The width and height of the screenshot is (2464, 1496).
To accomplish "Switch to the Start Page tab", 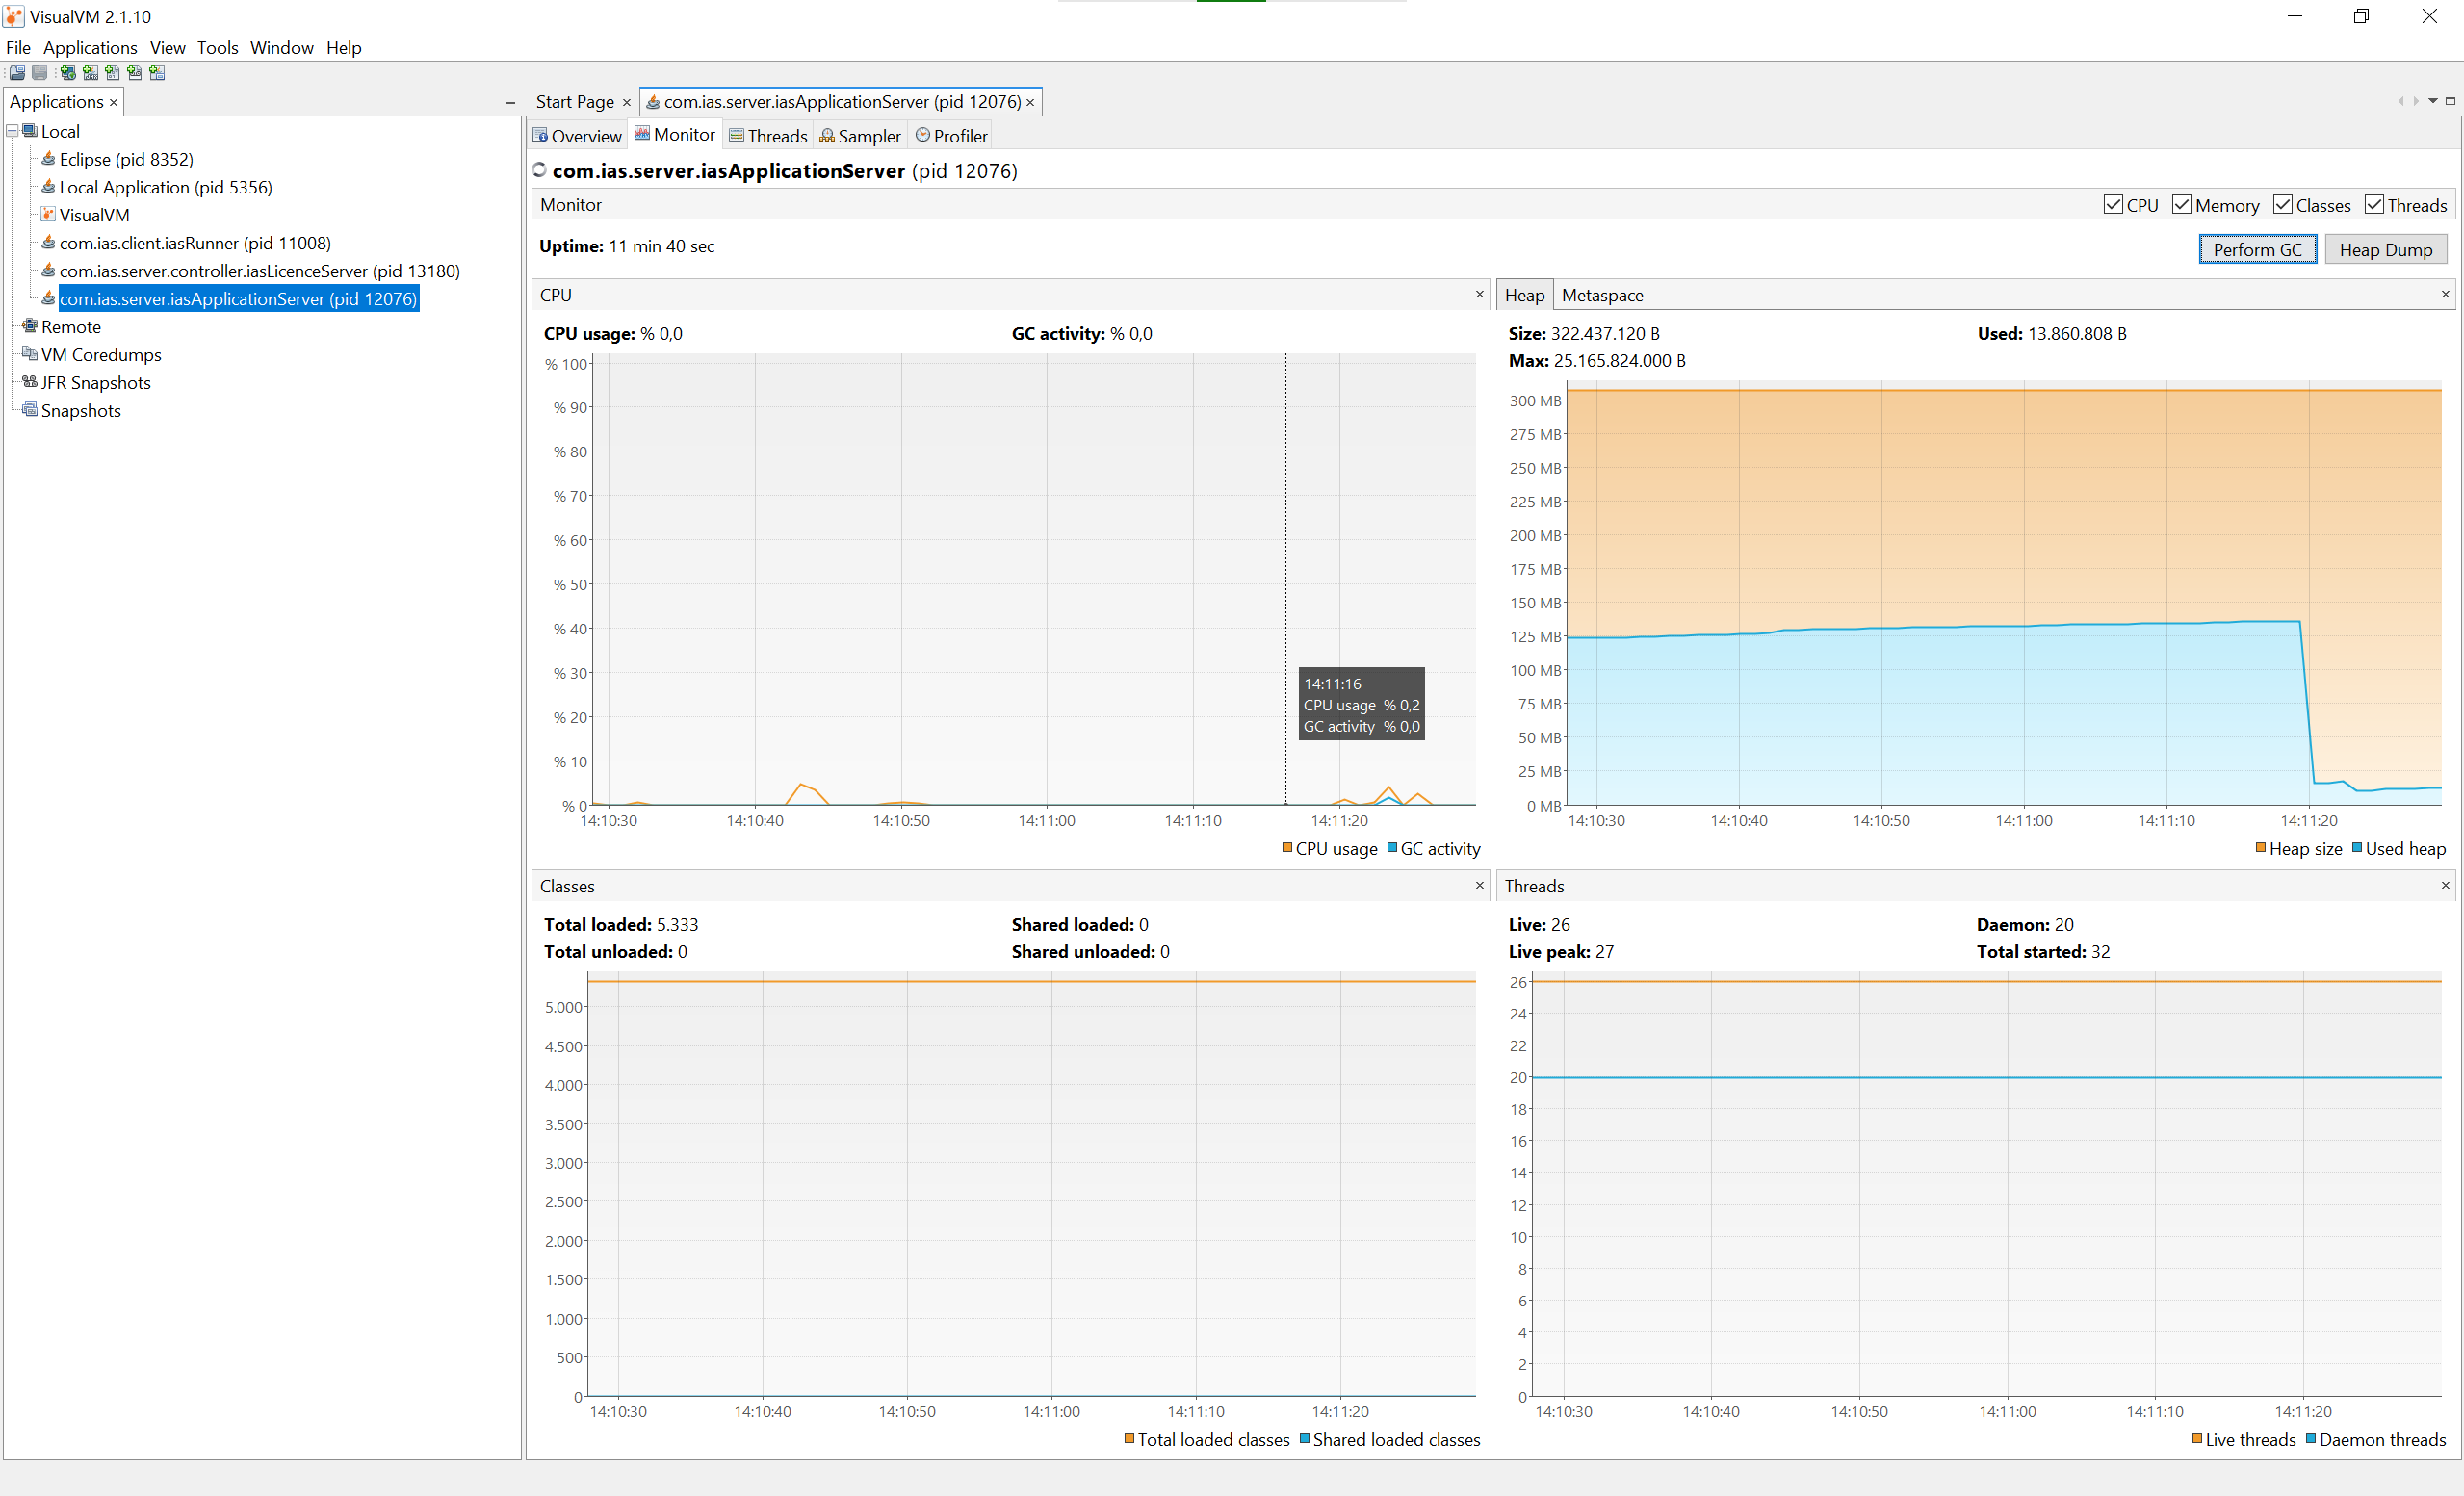I will coord(575,102).
